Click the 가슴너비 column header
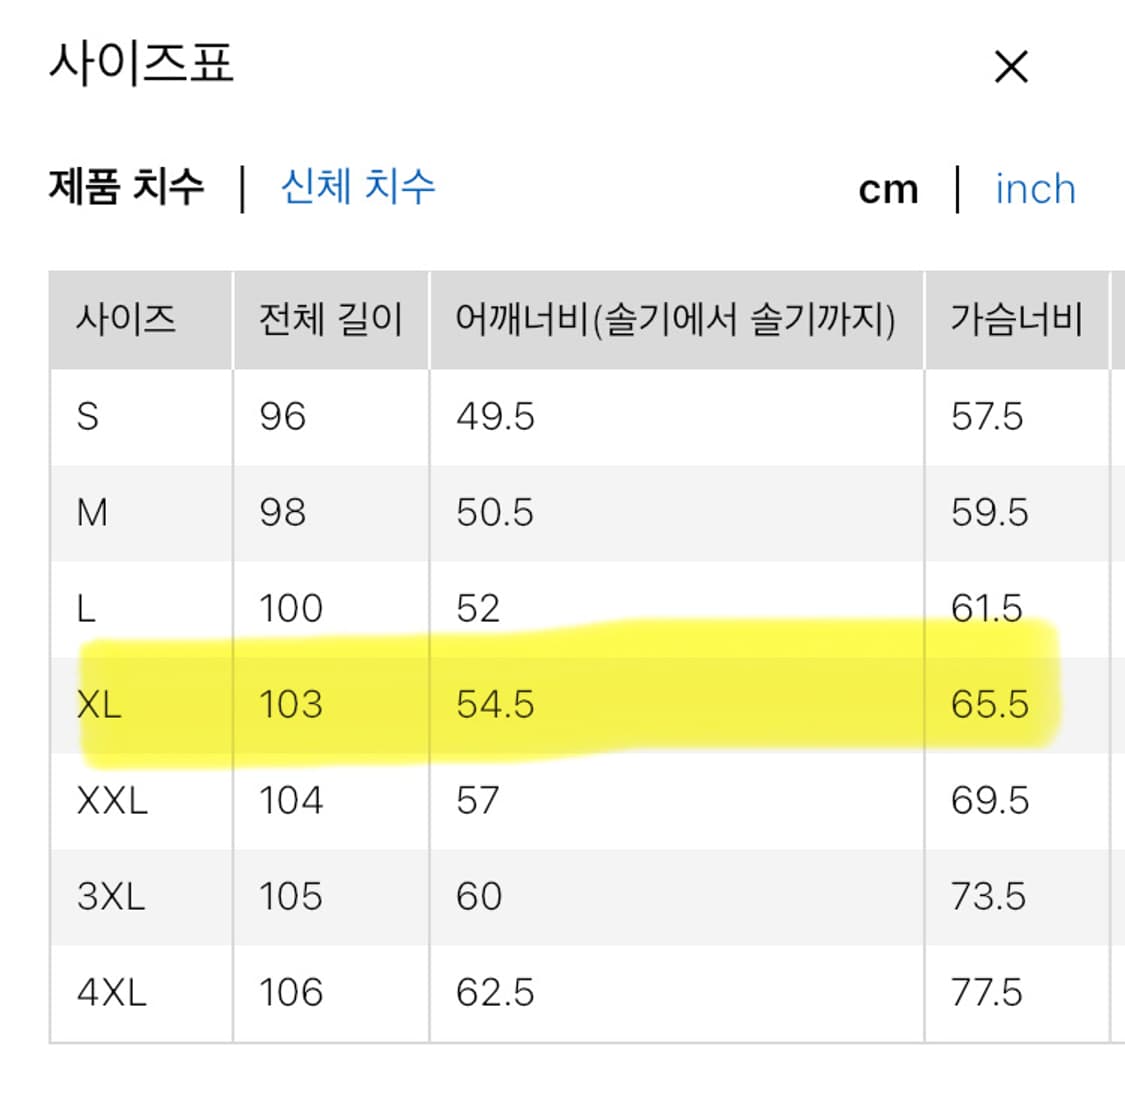This screenshot has width=1125, height=1116. [1017, 320]
